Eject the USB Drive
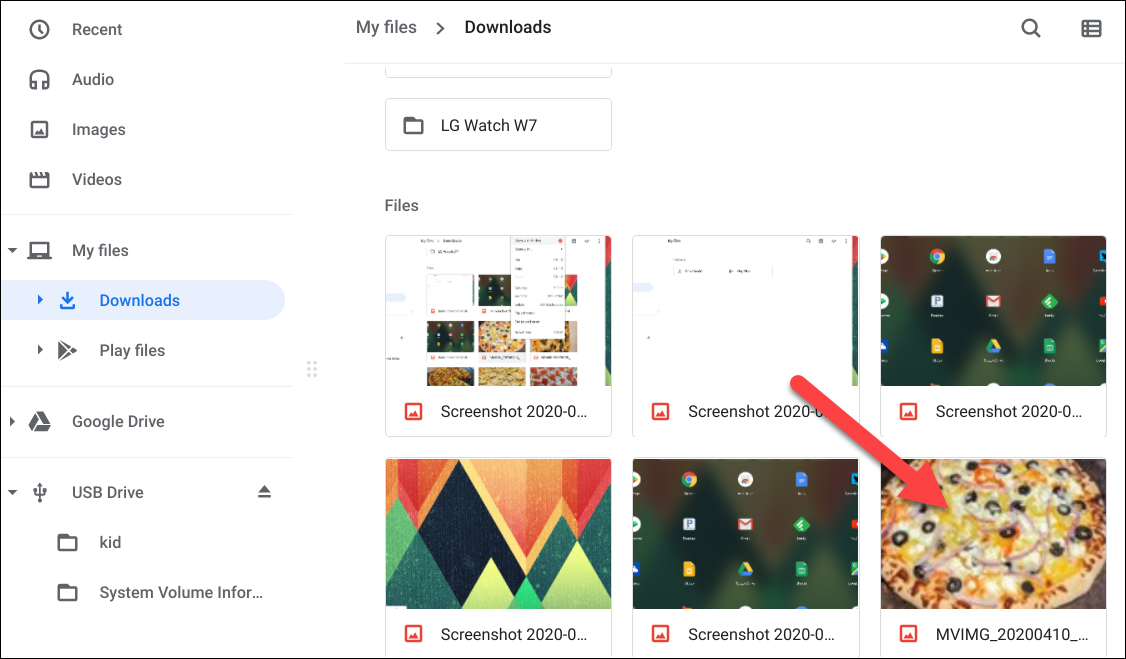 point(263,491)
